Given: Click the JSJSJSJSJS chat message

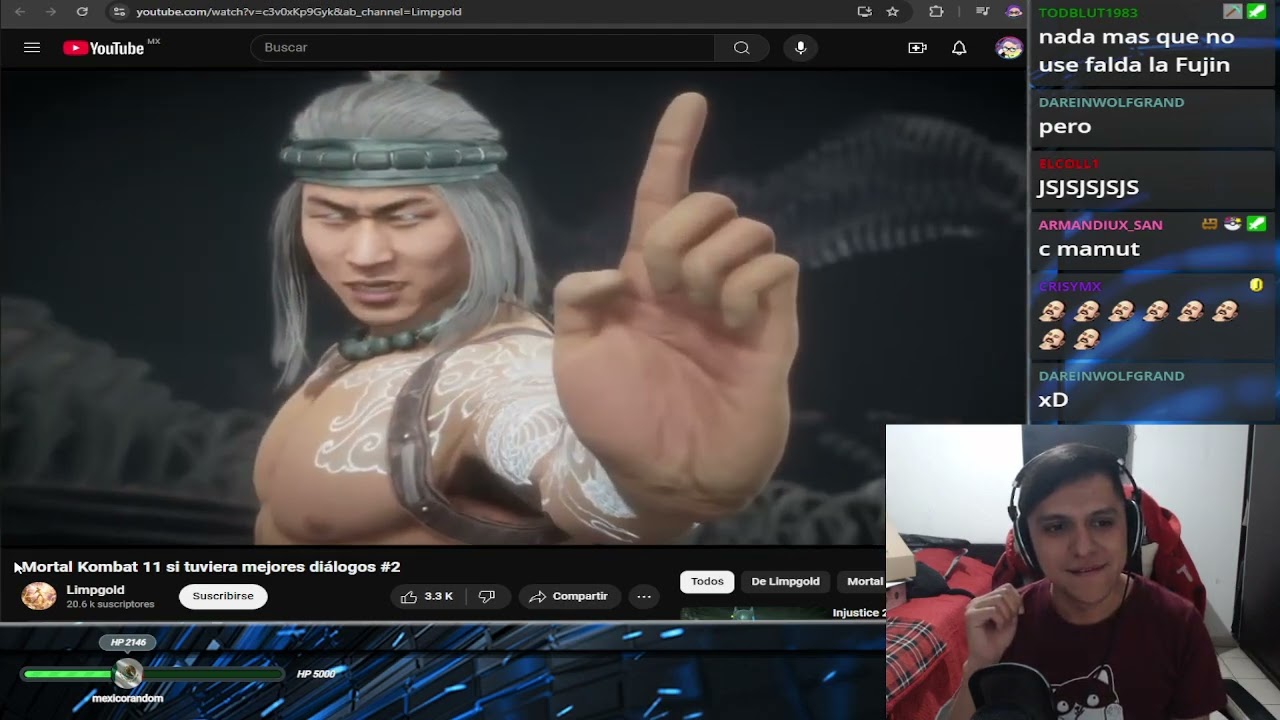Looking at the screenshot, I should coord(1088,188).
